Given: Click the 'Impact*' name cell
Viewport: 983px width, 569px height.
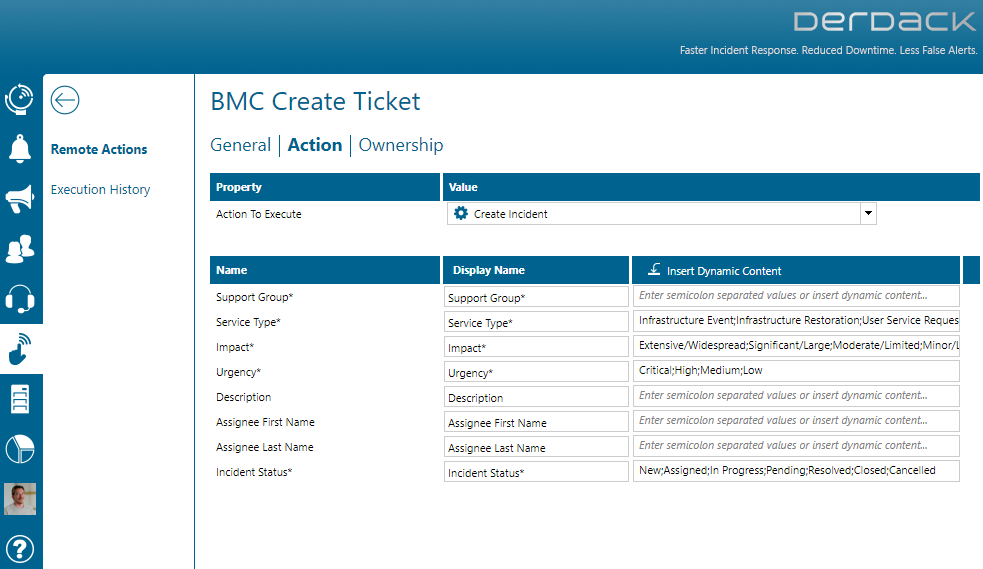Looking at the screenshot, I should [x=235, y=347].
